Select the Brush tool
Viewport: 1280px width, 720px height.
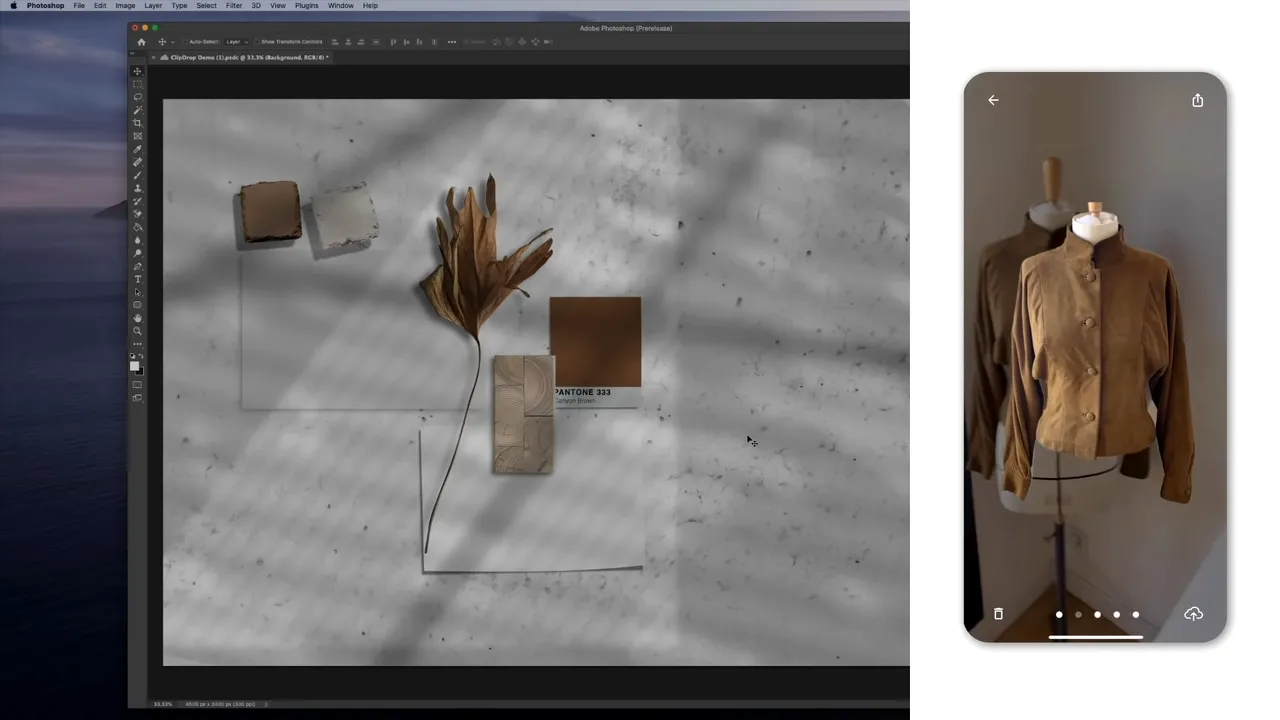tap(137, 175)
